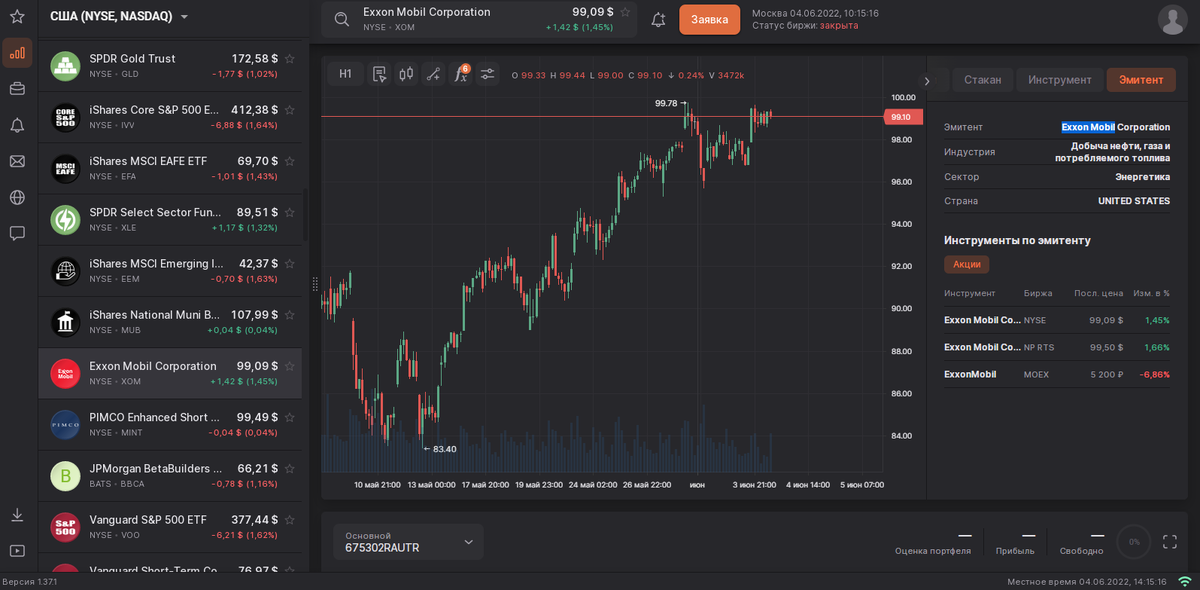Click the instrument list scrollbar

tap(304, 215)
